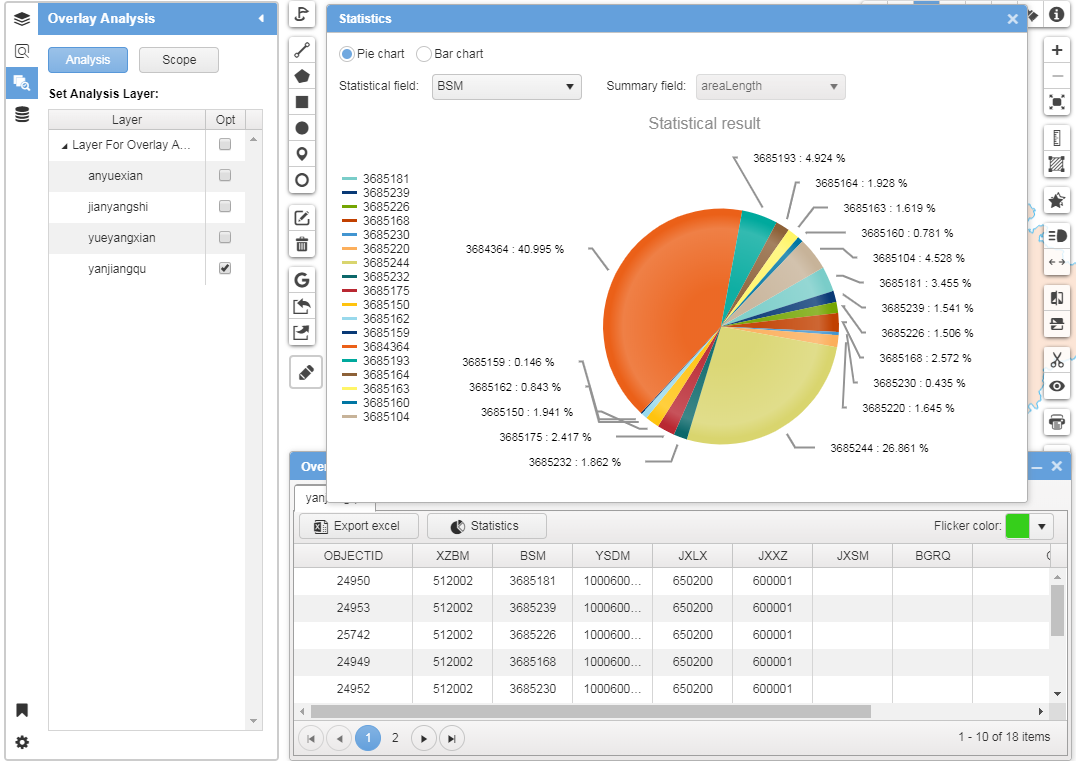Select the eraser tool

tap(306, 373)
